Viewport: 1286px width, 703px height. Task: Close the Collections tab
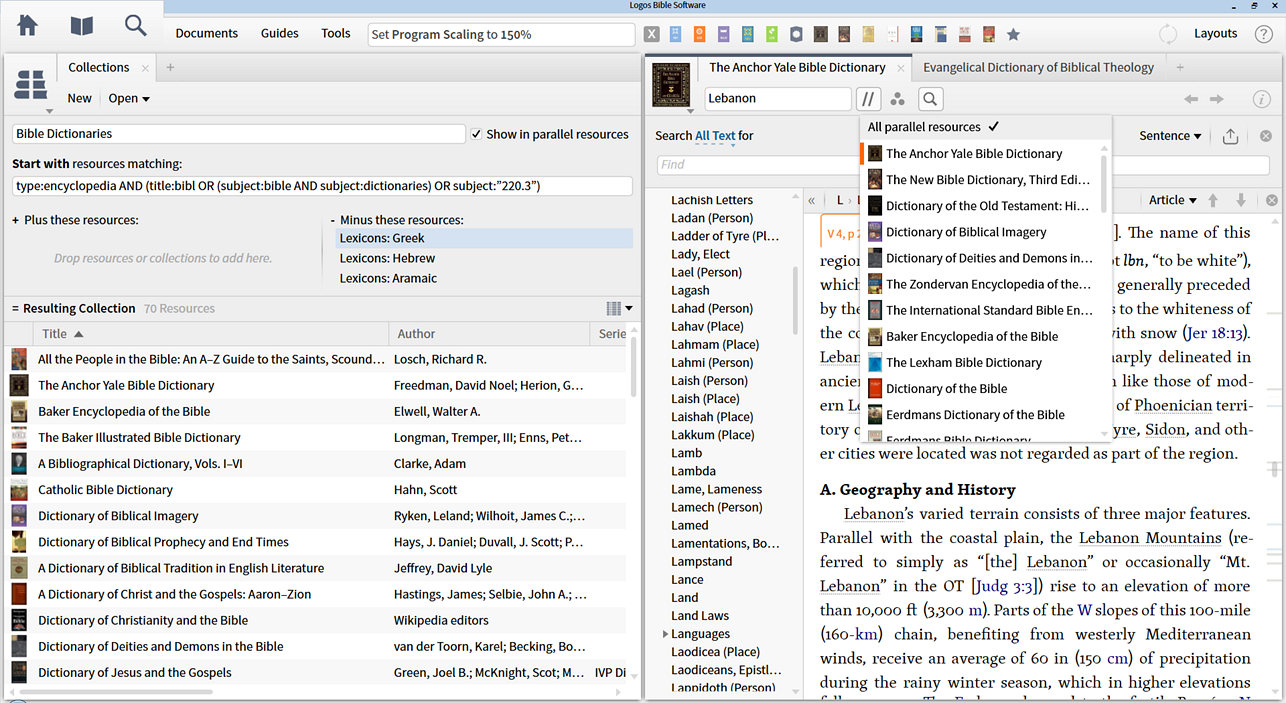click(x=146, y=68)
